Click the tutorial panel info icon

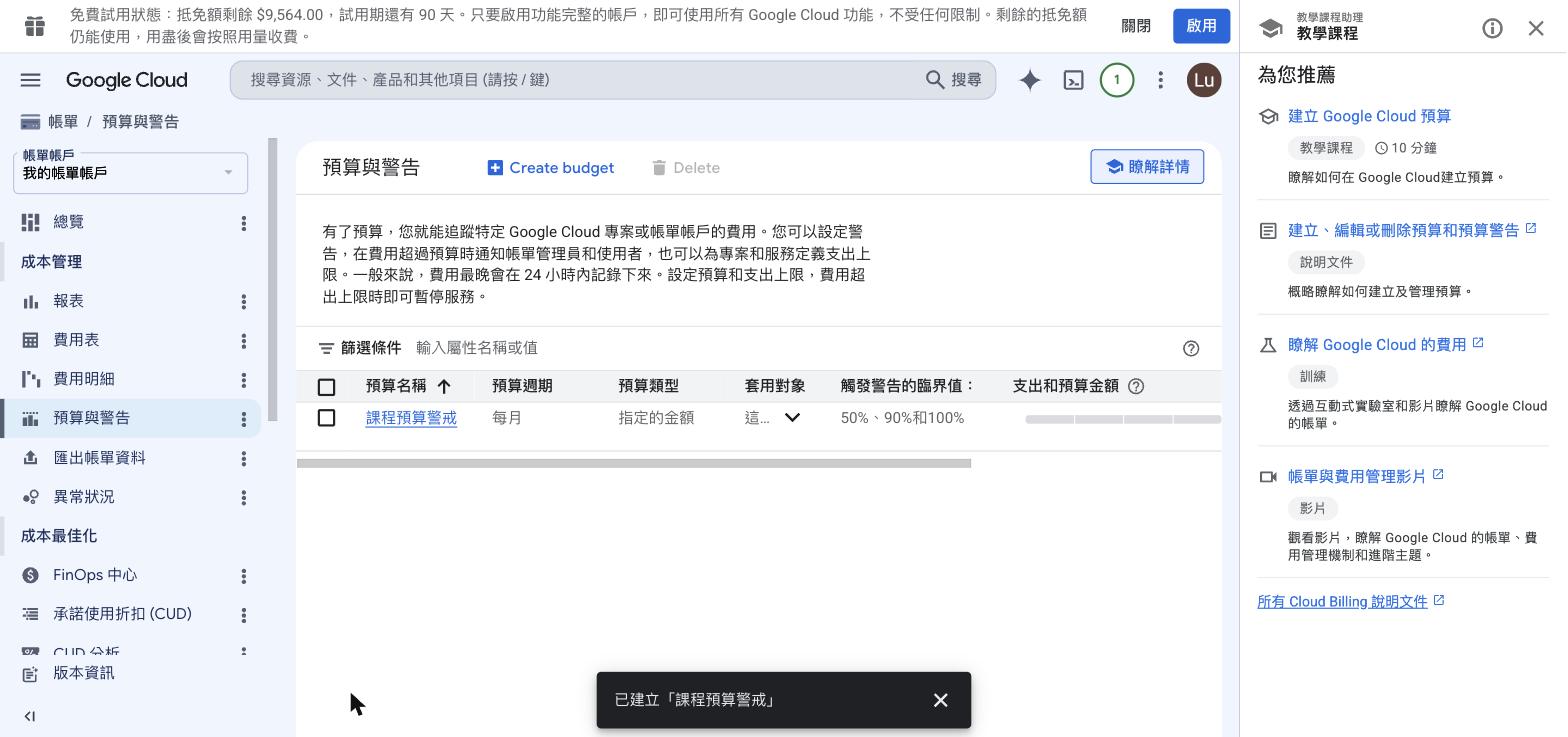pyautogui.click(x=1492, y=28)
